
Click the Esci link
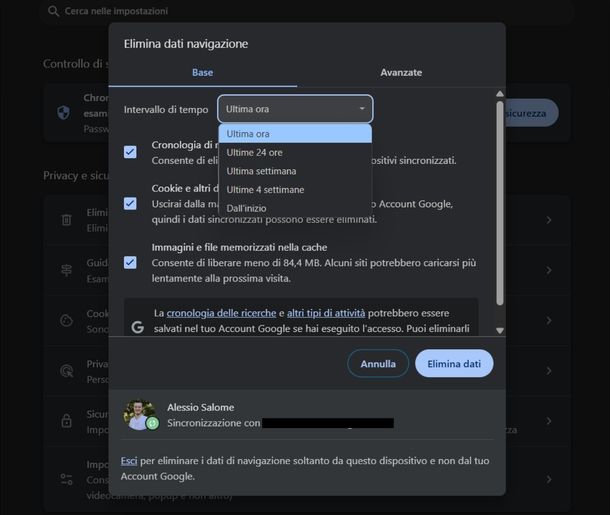(129, 461)
